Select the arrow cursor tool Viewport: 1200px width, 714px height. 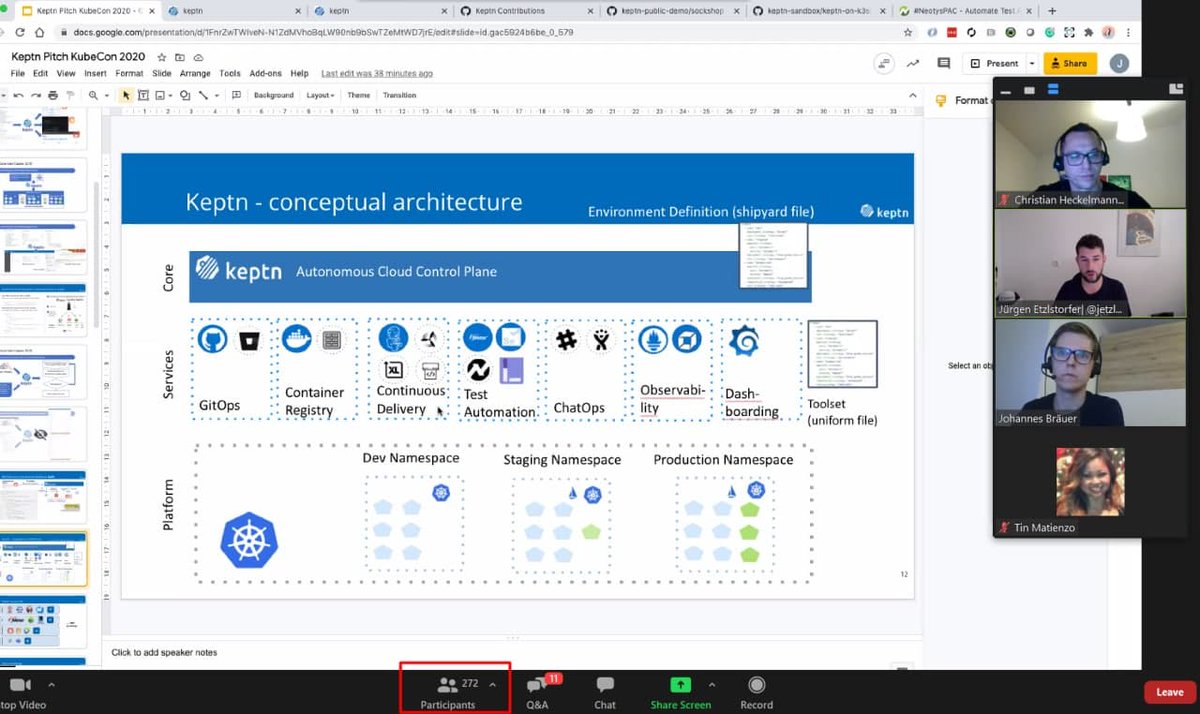(126, 95)
